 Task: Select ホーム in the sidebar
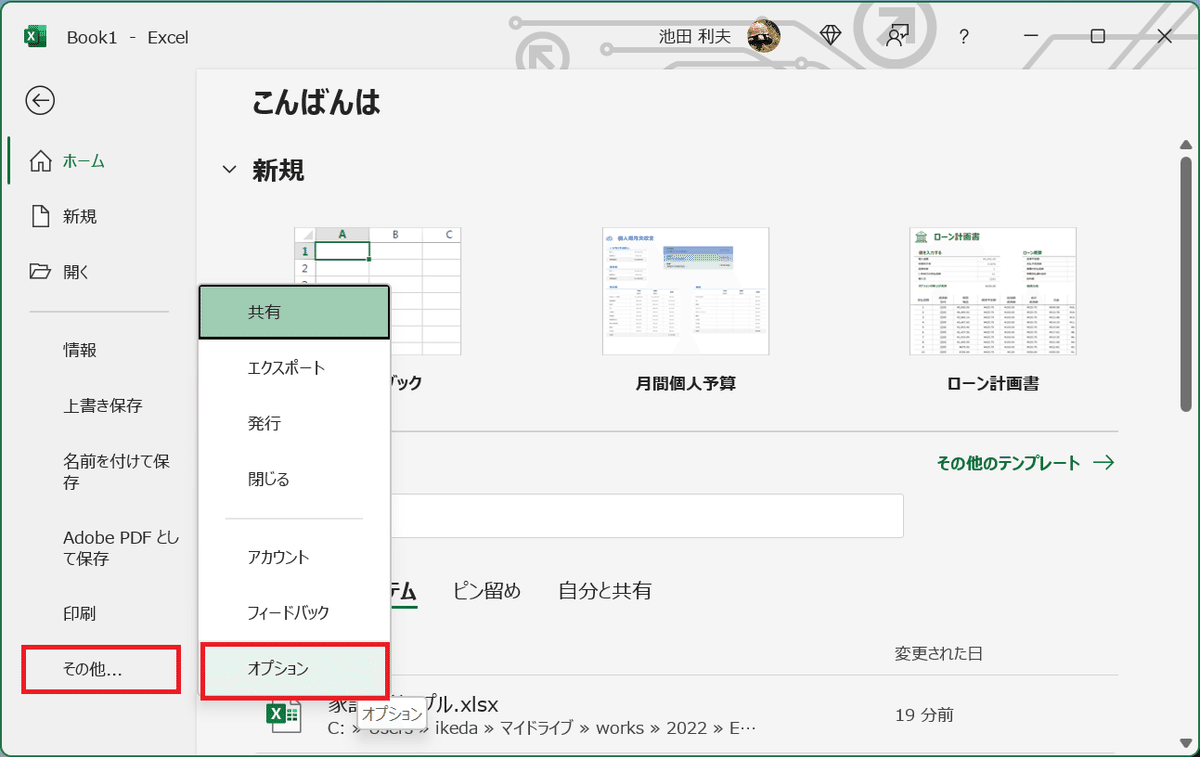click(85, 161)
